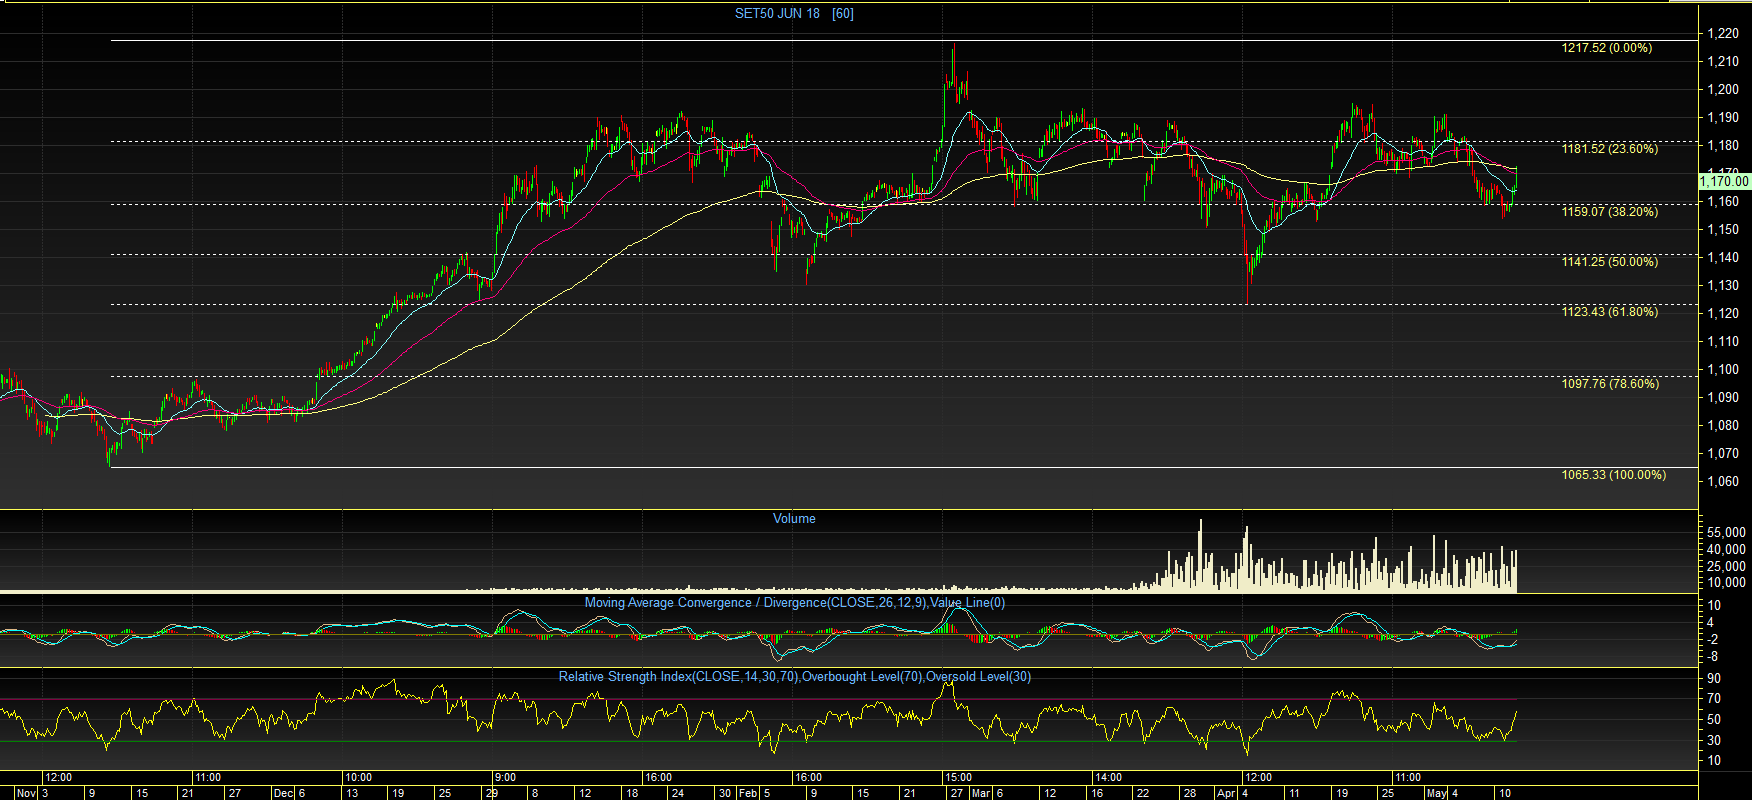Click the 70 level on RSI axis
This screenshot has width=1752, height=800.
[1714, 699]
